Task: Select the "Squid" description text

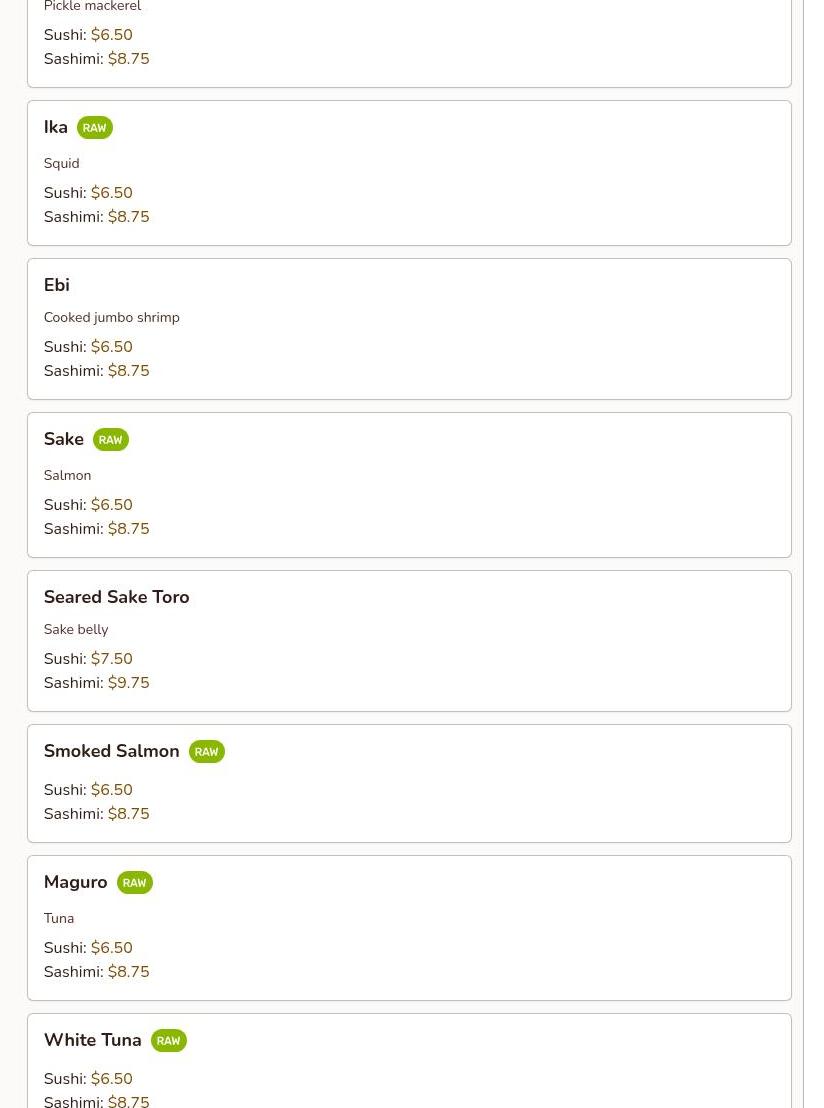Action: pos(61,164)
